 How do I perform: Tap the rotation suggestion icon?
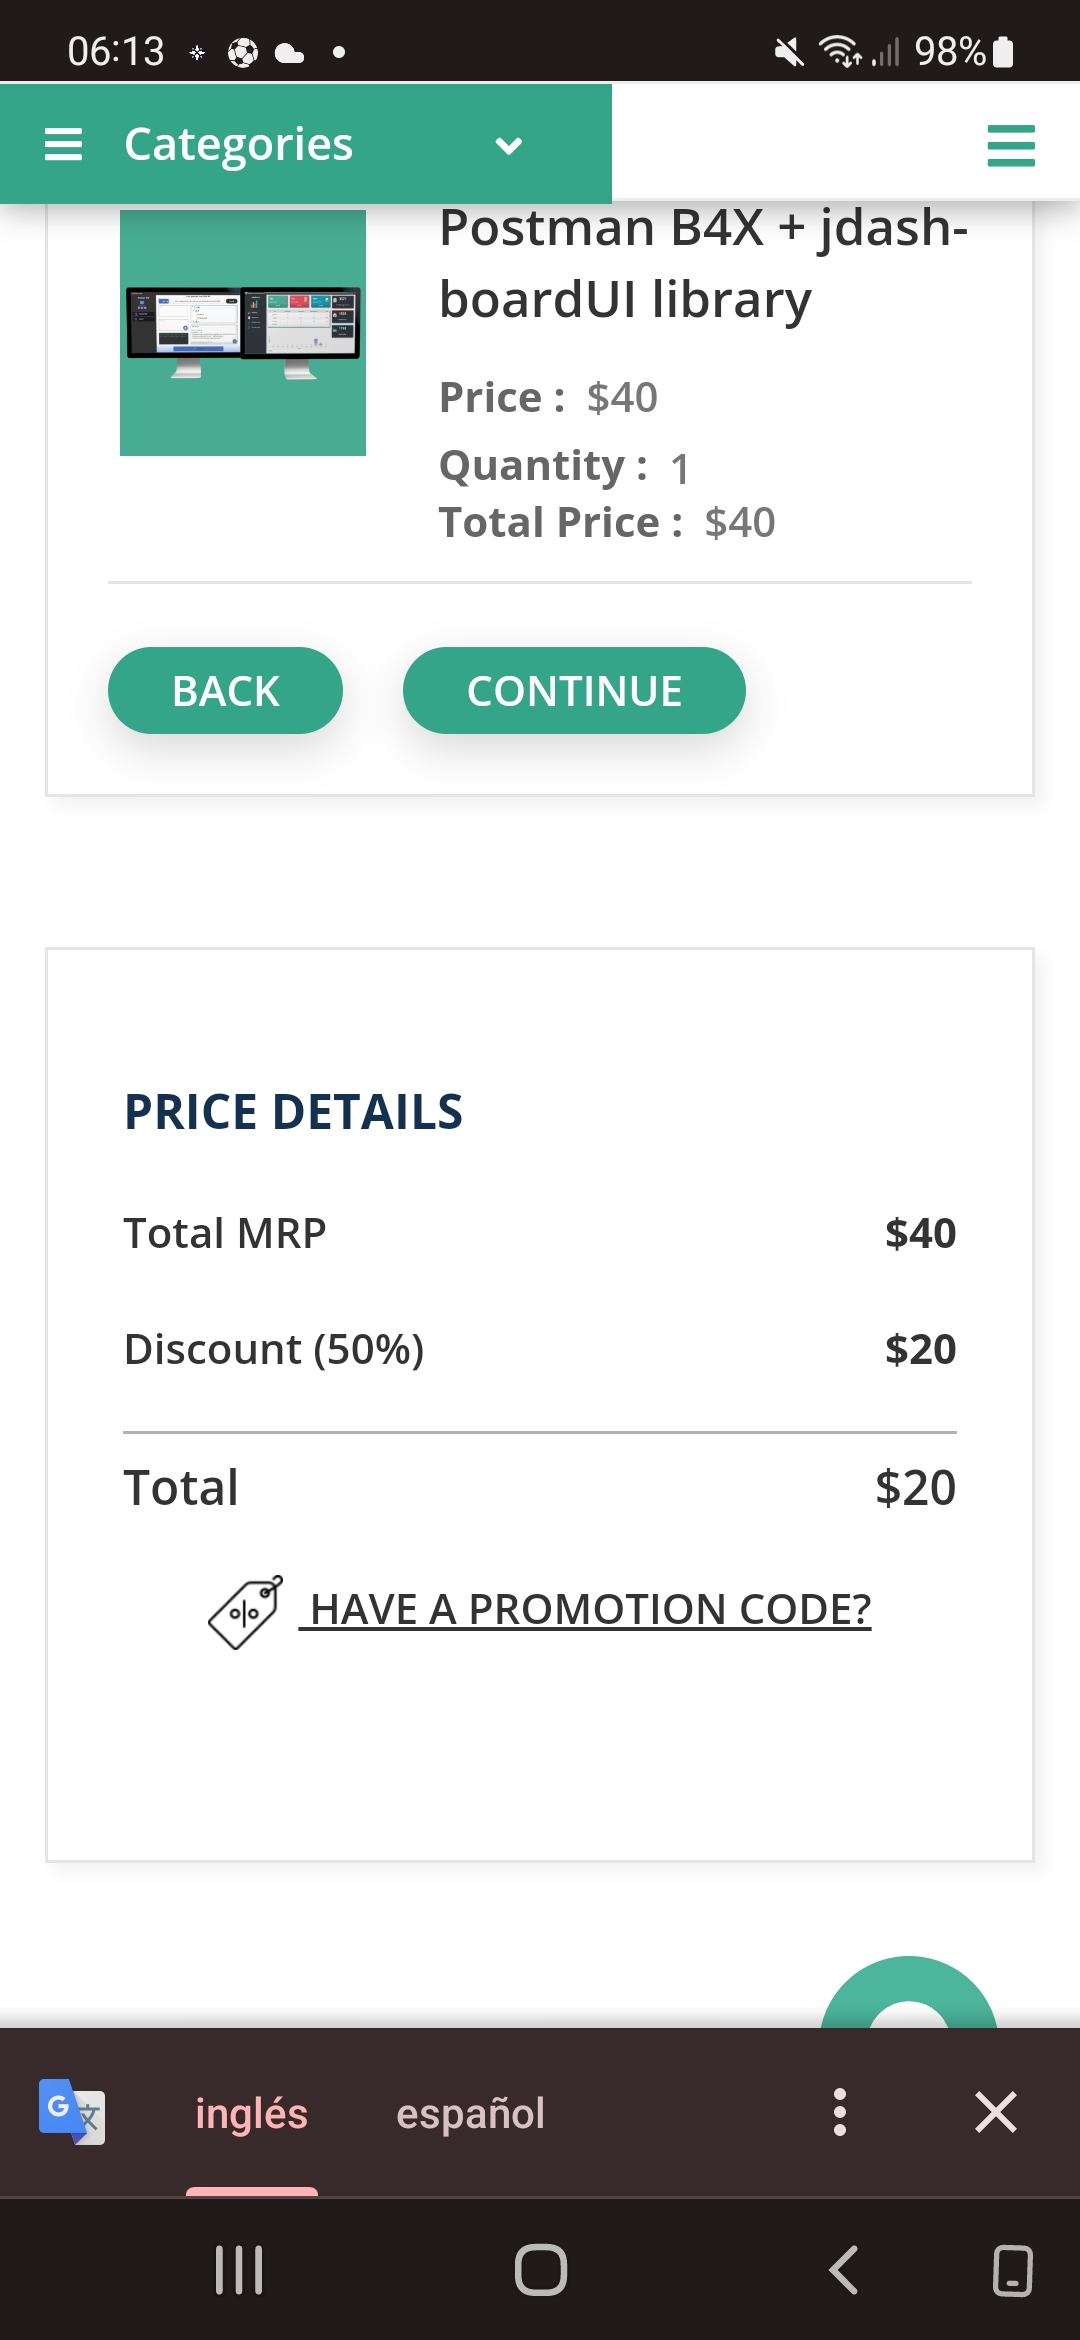(x=1012, y=2270)
